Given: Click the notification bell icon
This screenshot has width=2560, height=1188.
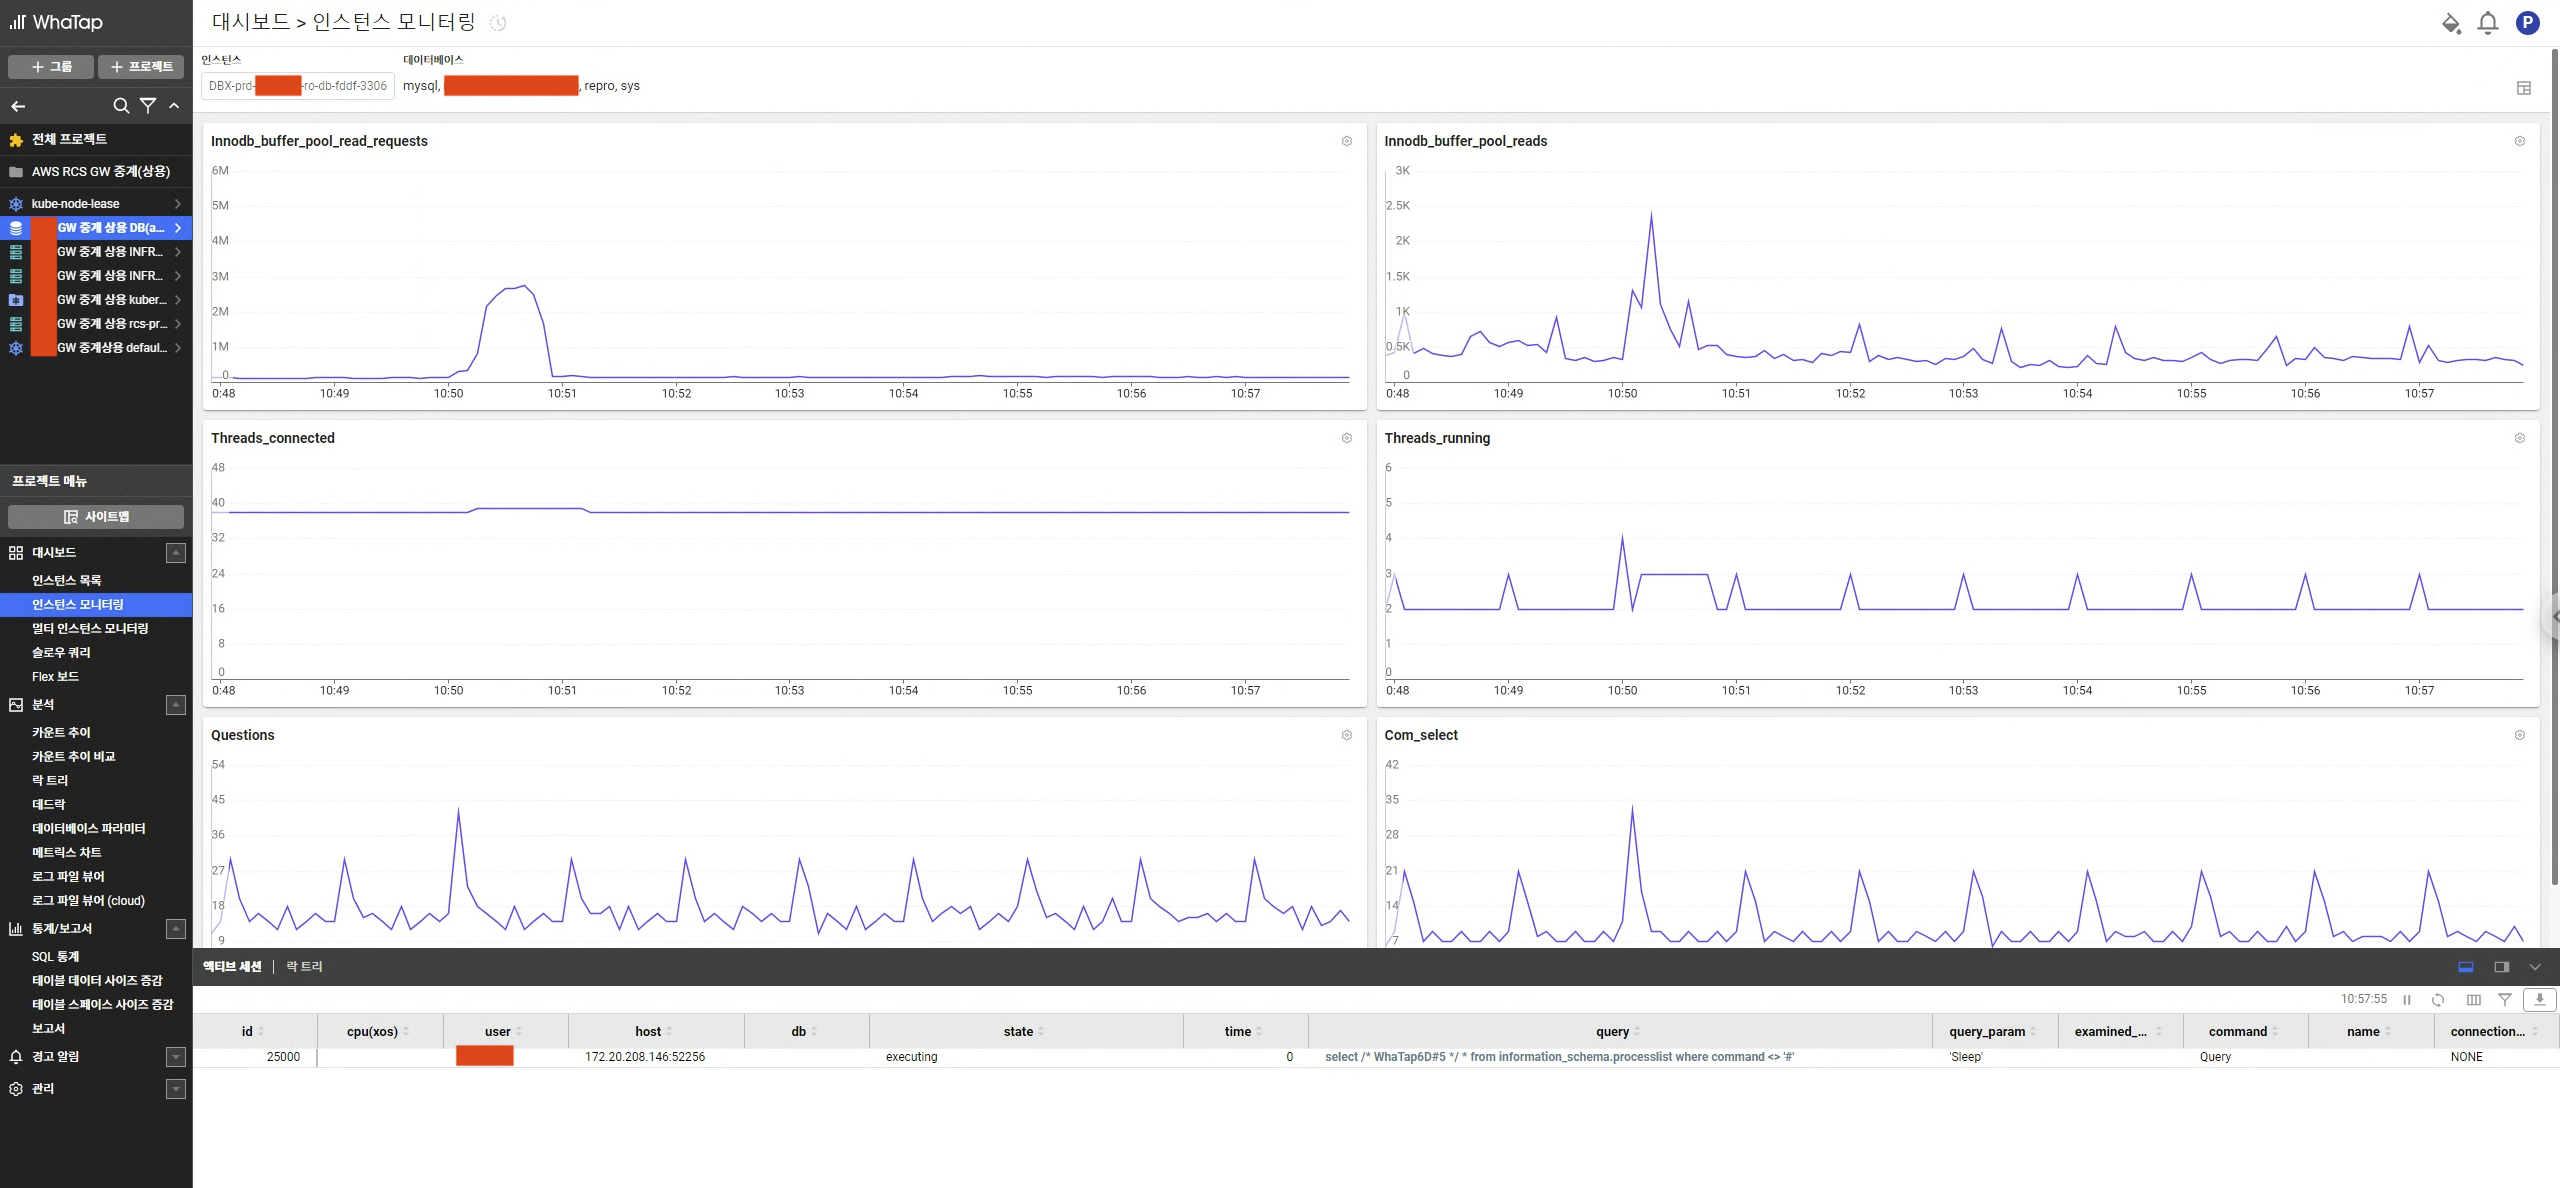Looking at the screenshot, I should point(2487,23).
